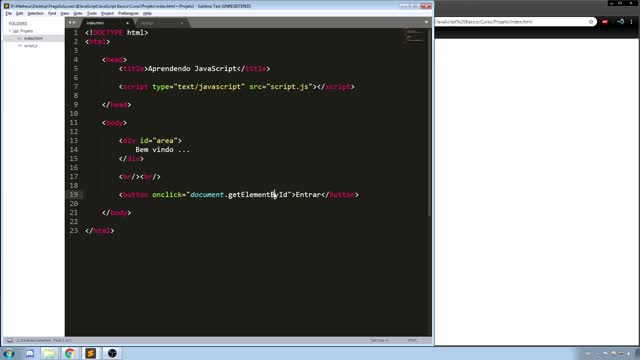Click 'Bem vindo ...' text on line 14
Image resolution: width=640 pixels, height=360 pixels.
coord(162,149)
